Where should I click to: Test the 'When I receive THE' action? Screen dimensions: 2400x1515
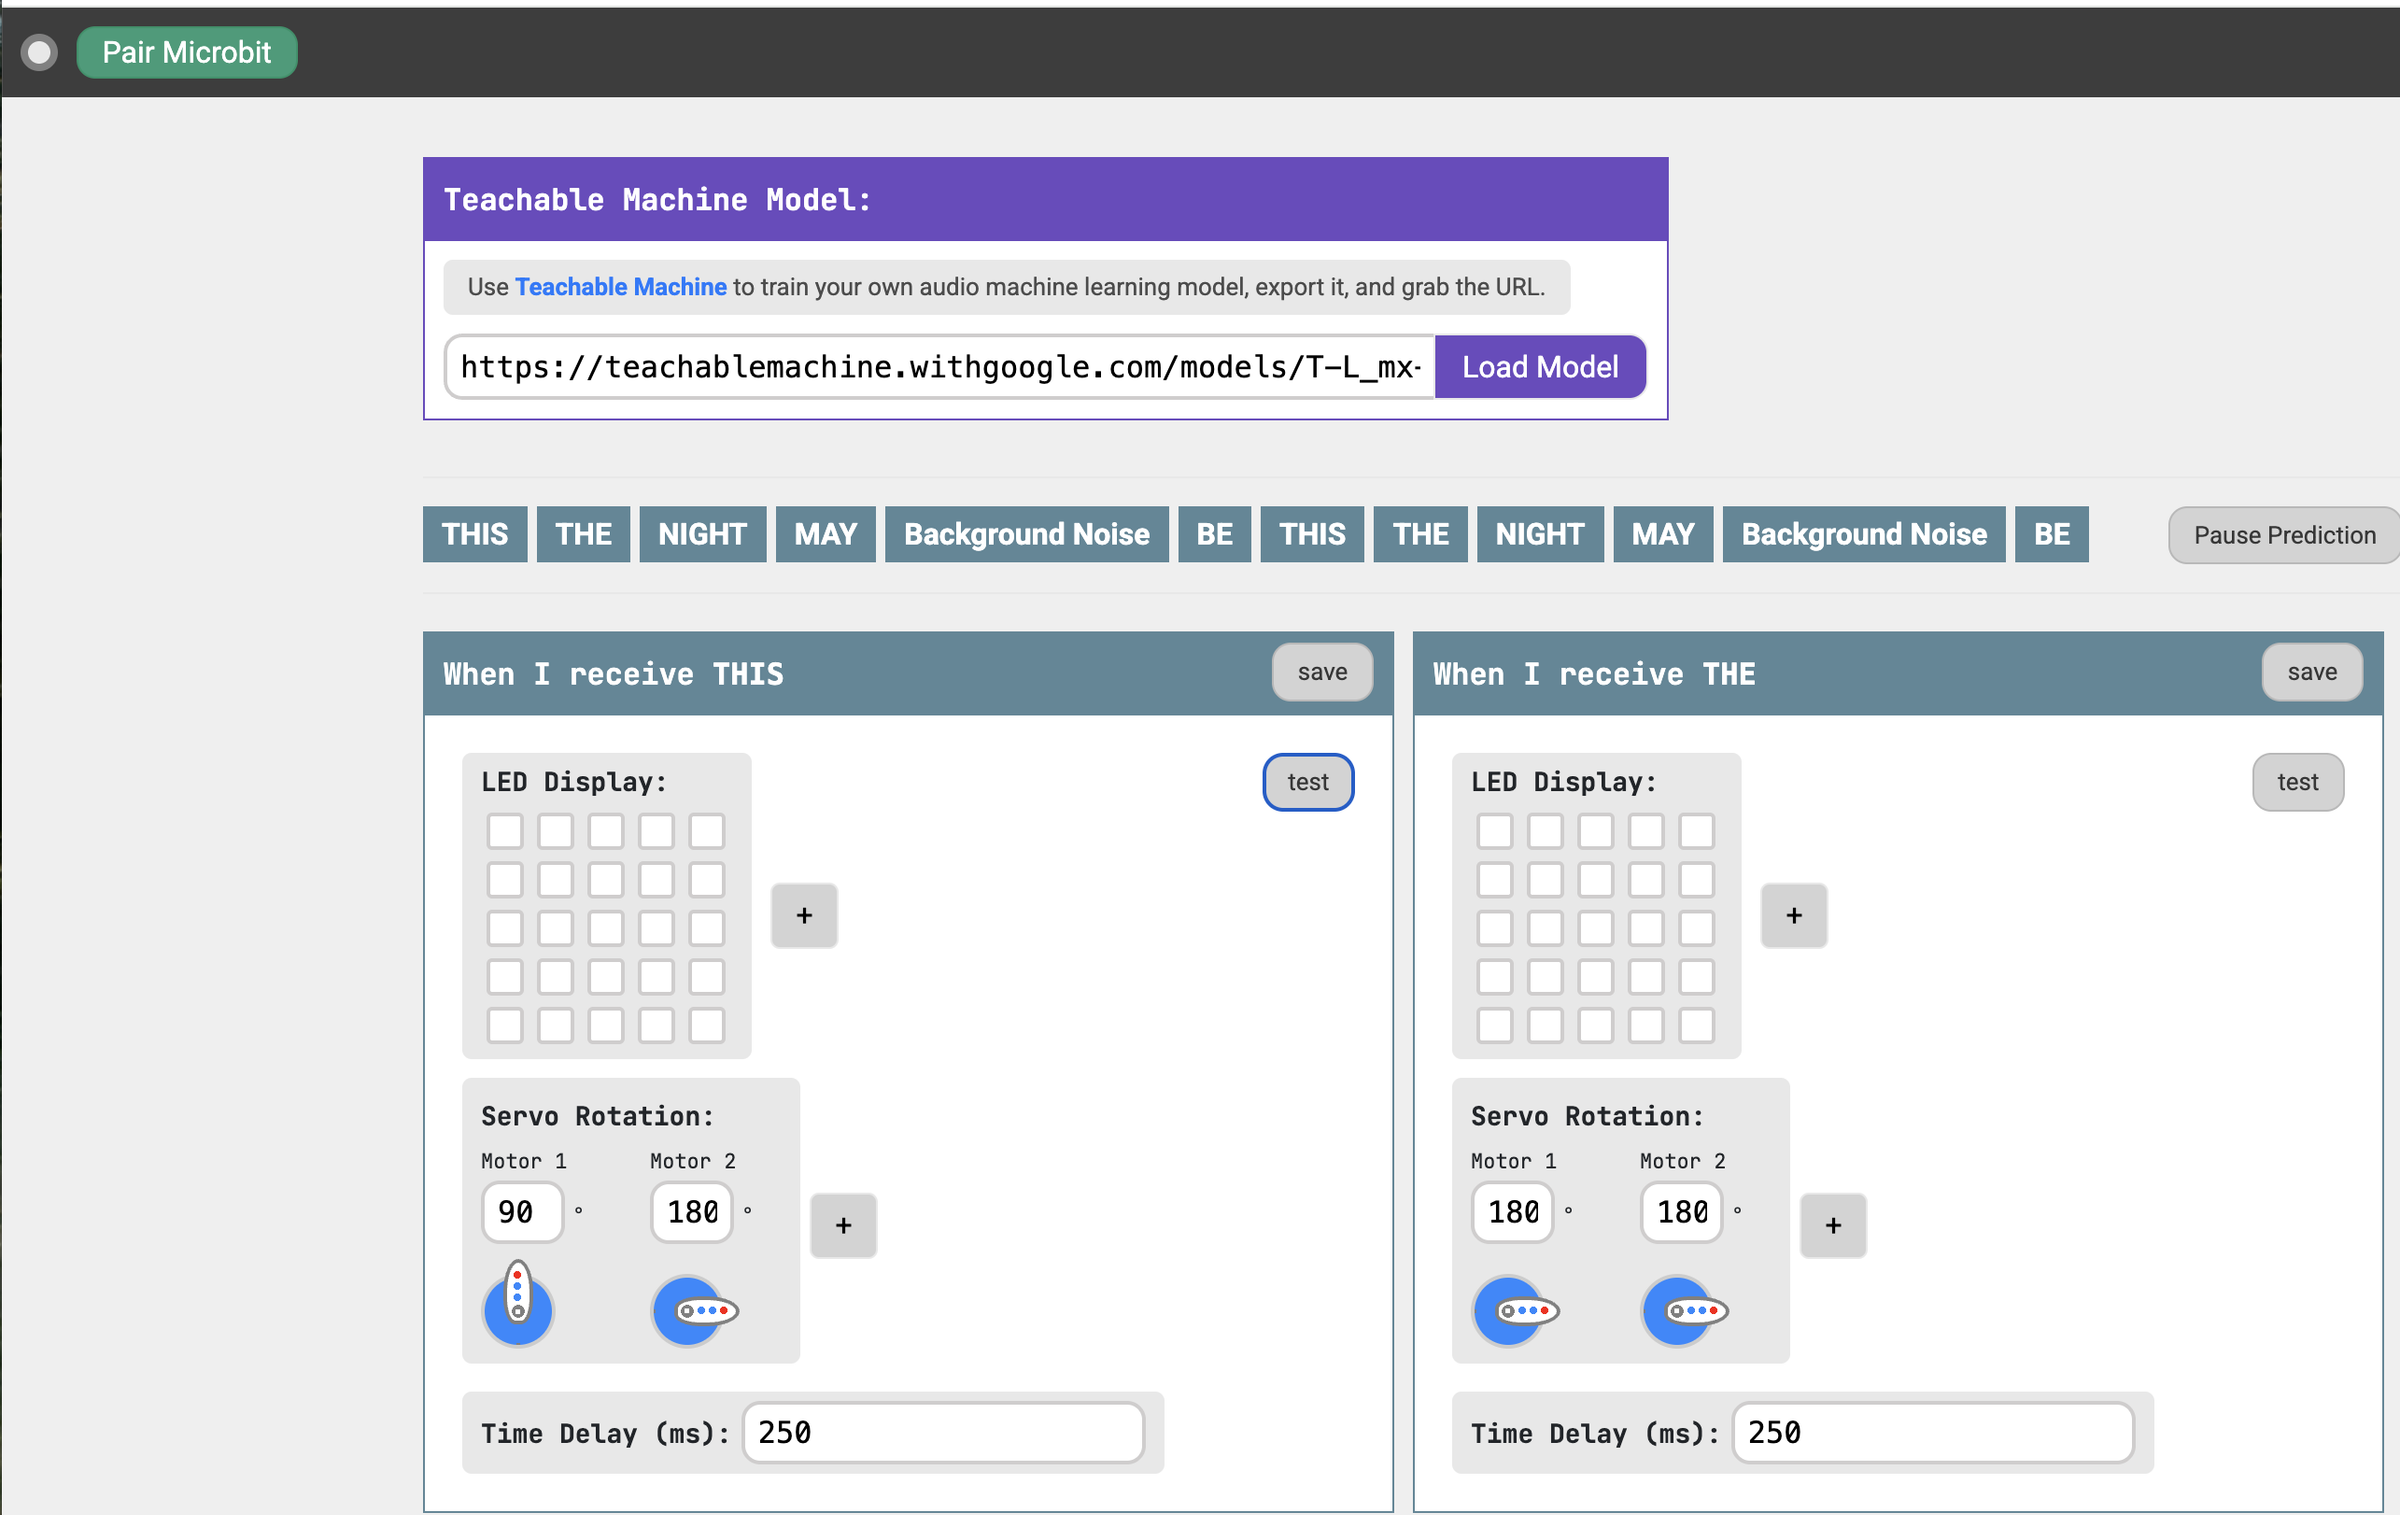2298,782
